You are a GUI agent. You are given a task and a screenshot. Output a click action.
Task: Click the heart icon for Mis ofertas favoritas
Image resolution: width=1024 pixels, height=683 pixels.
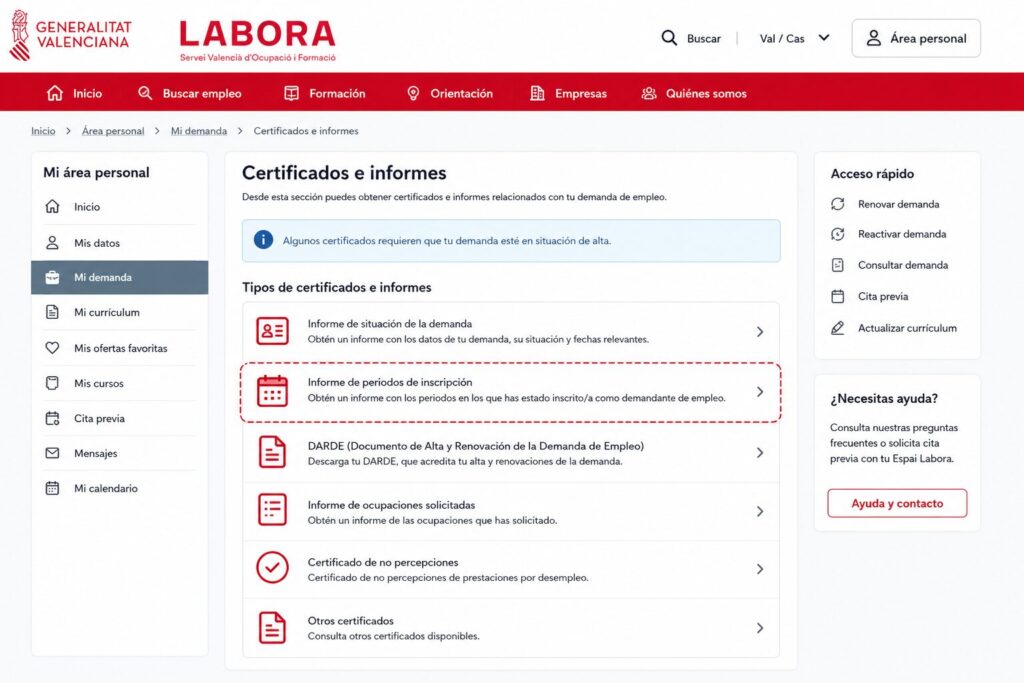pyautogui.click(x=52, y=348)
